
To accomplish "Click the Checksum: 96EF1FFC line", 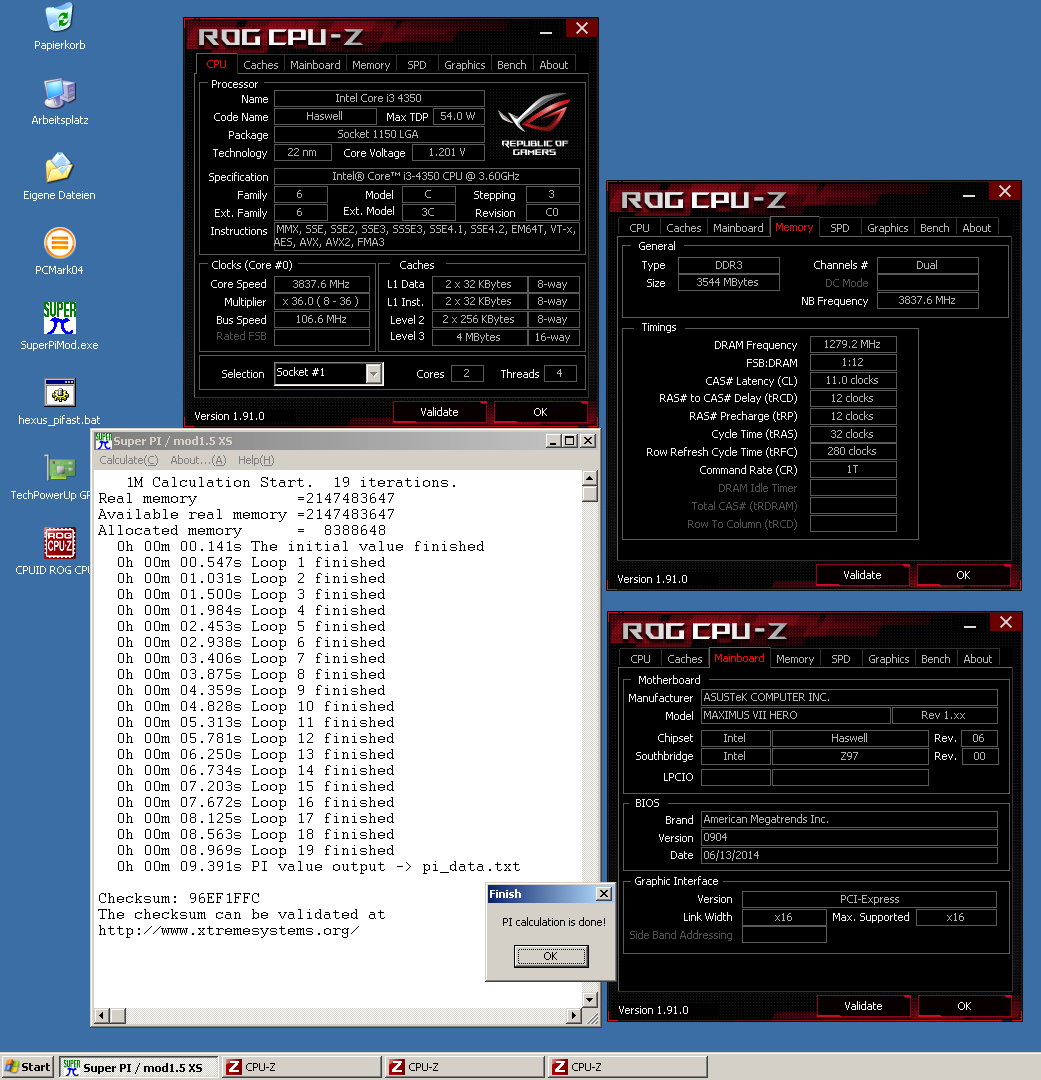I will pos(179,898).
